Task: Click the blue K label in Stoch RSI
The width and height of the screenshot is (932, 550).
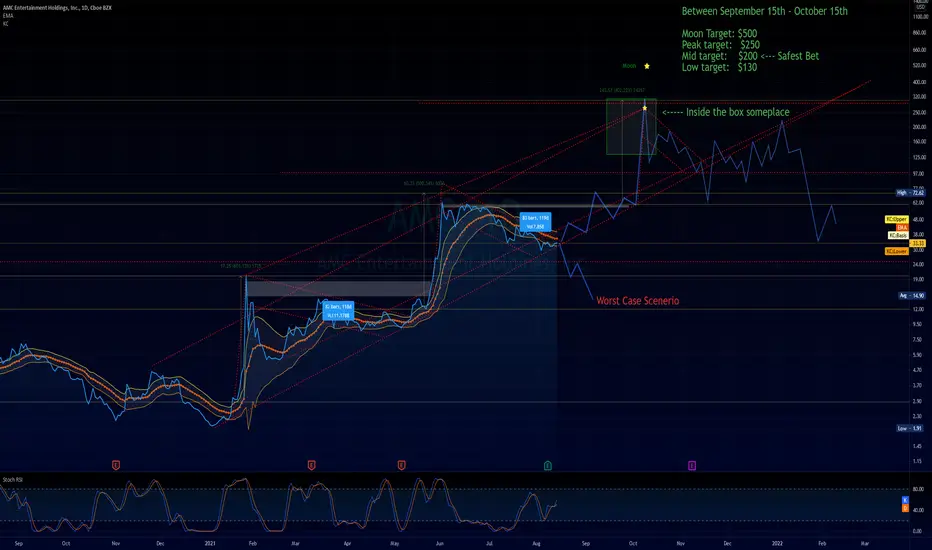Action: [x=905, y=500]
